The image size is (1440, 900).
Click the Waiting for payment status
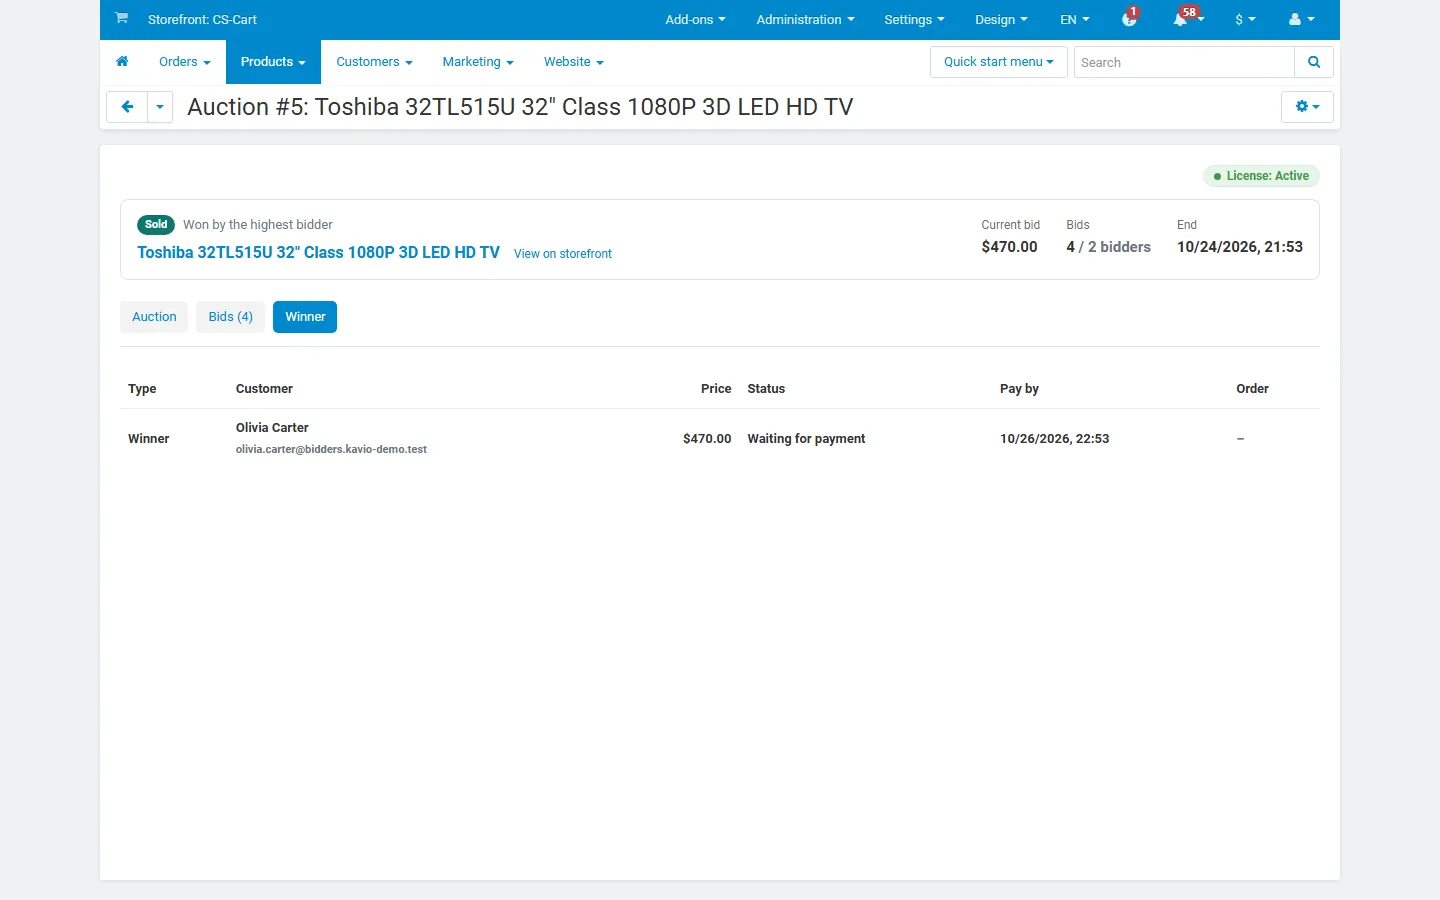tap(806, 439)
